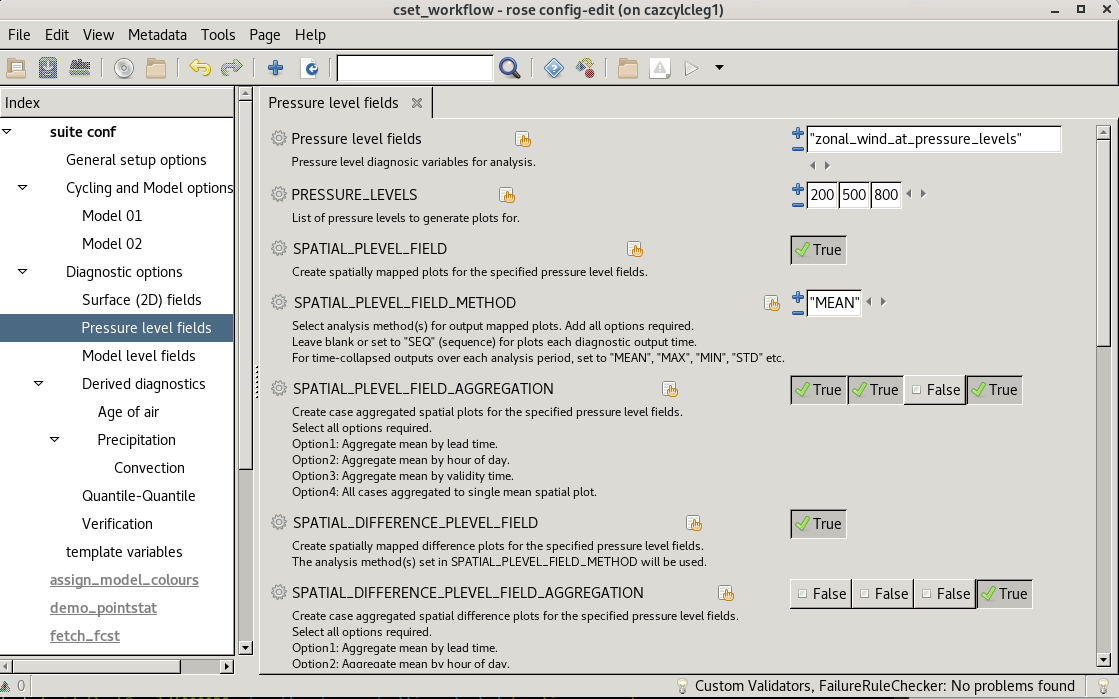Open the assign_model_colours link in Index

point(124,580)
